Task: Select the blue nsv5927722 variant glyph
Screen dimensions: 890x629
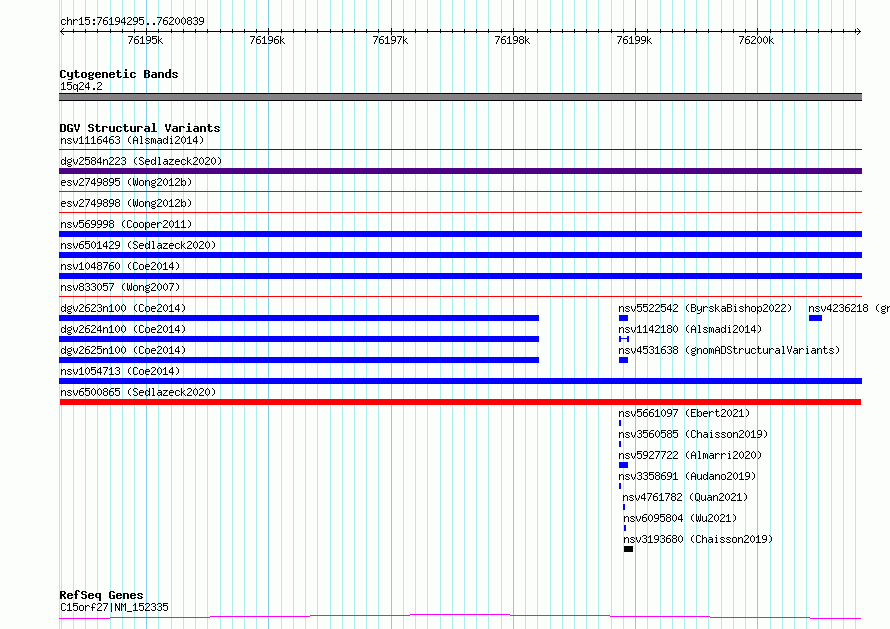Action: [623, 465]
